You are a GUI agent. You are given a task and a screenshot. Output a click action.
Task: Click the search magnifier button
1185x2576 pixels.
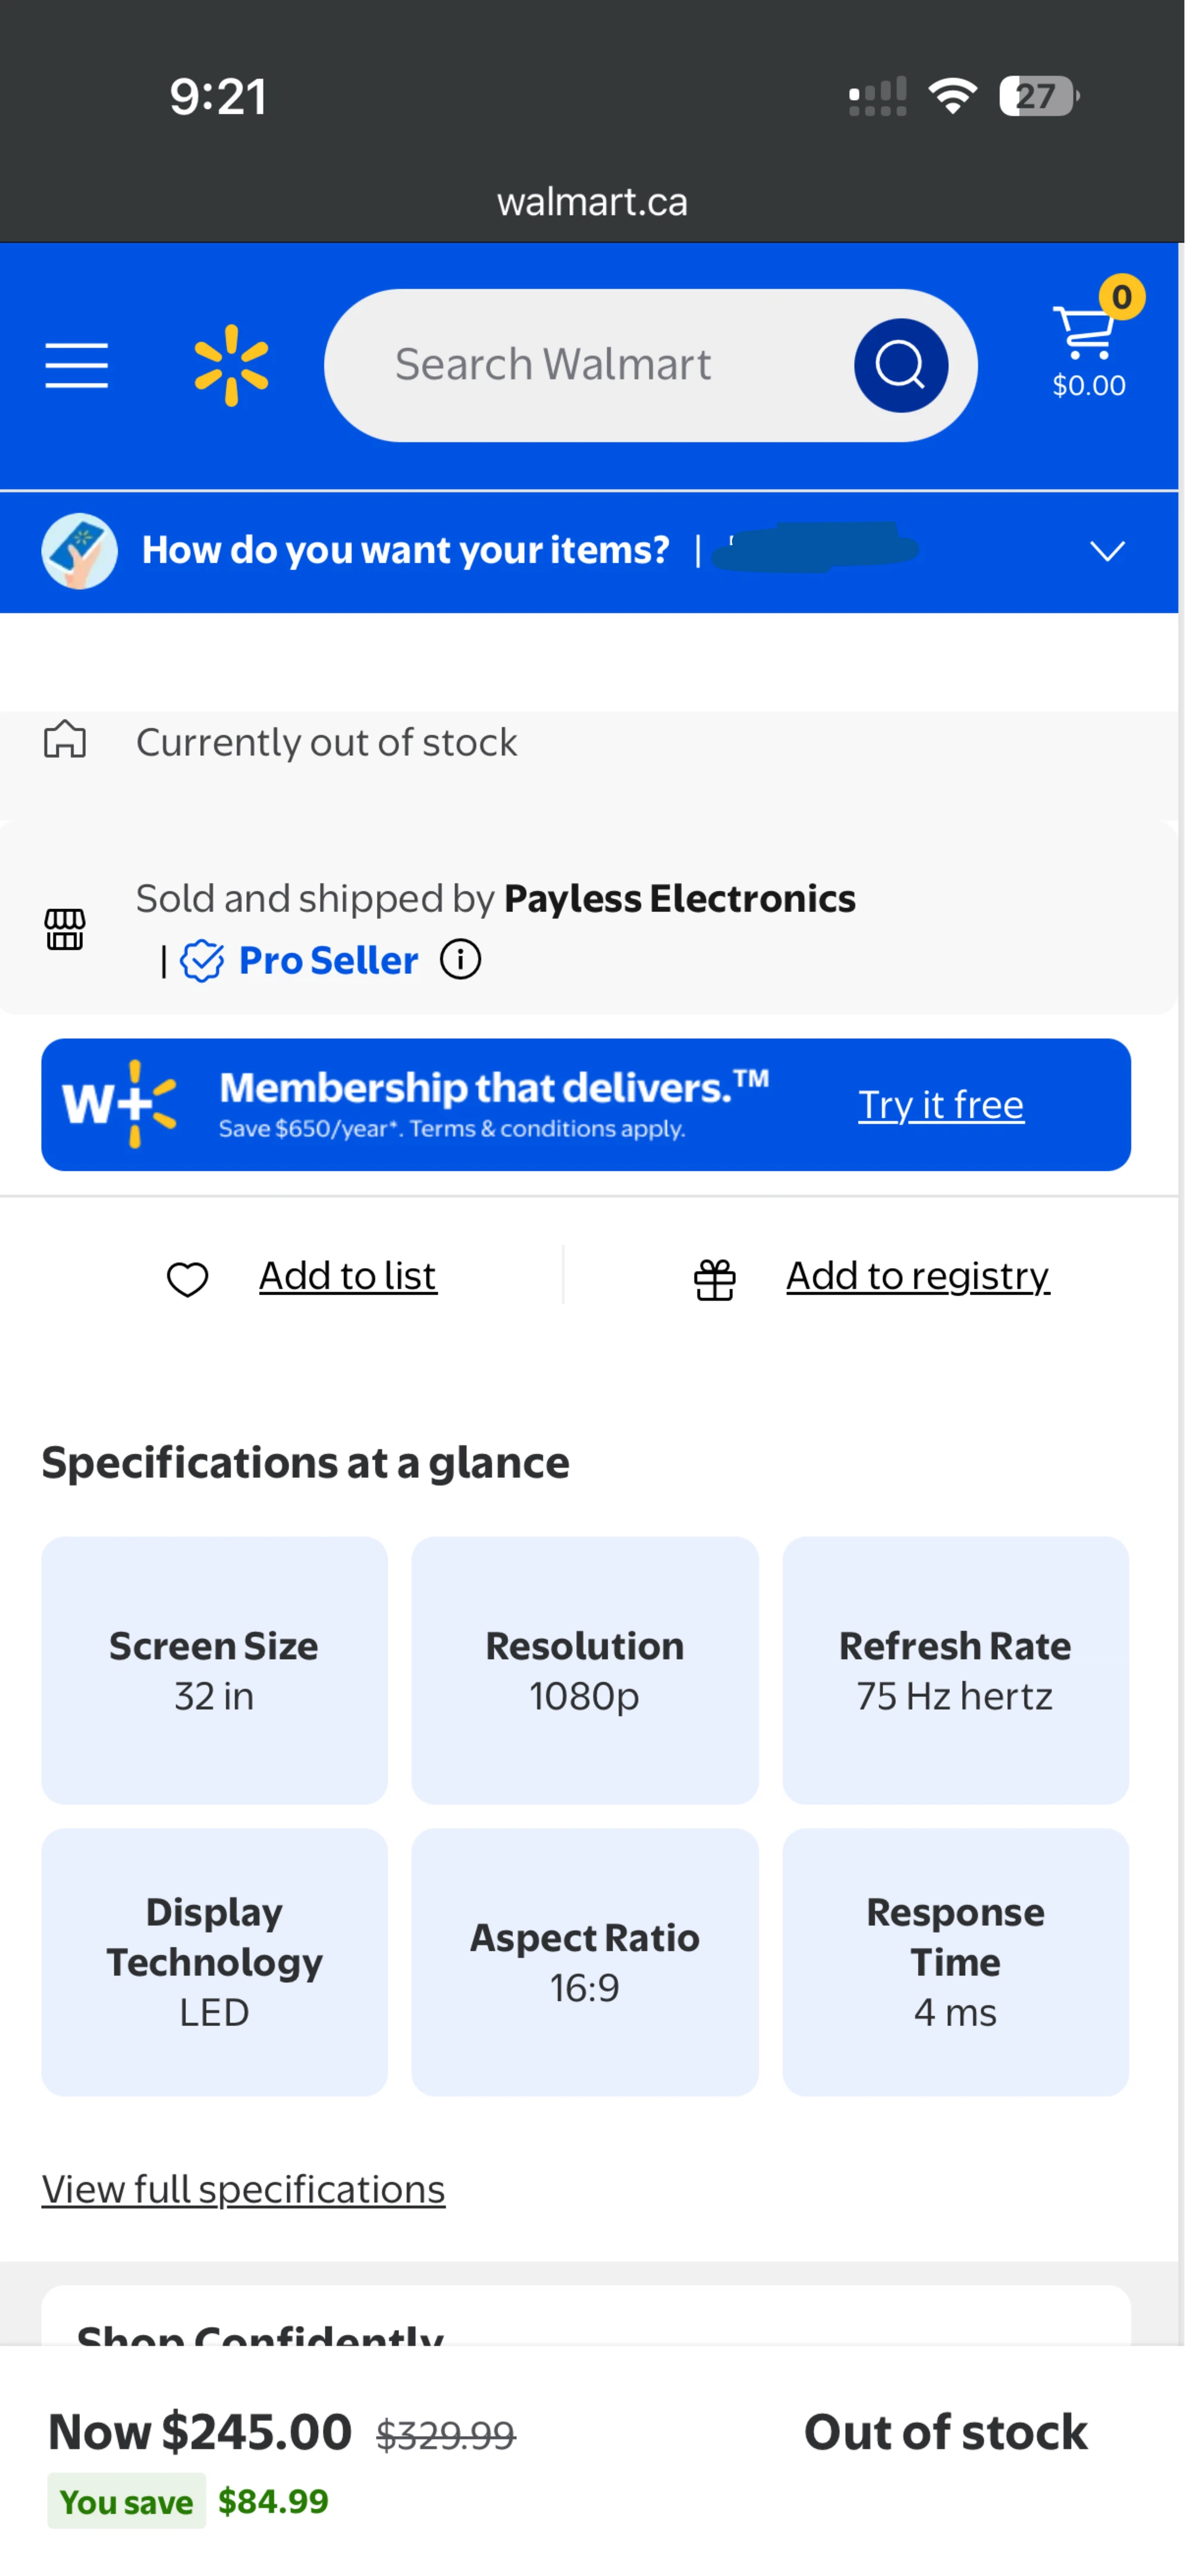[x=900, y=365]
